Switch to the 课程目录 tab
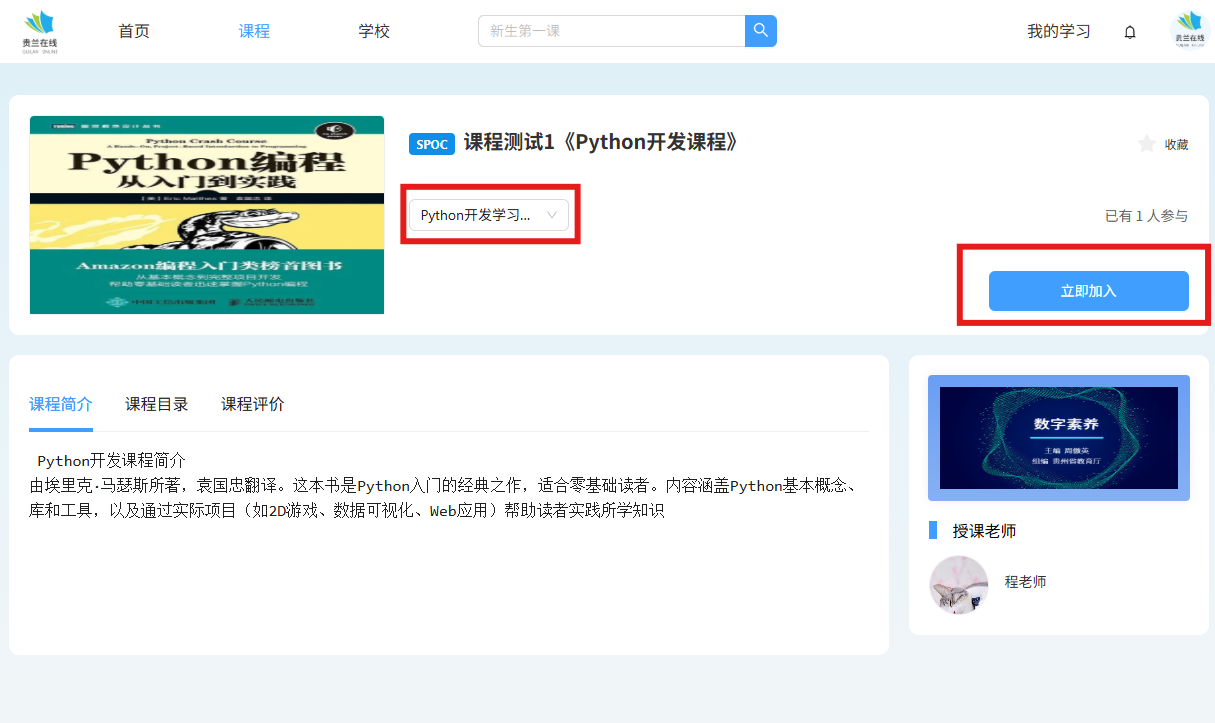Viewport: 1215px width, 723px height. (x=157, y=404)
